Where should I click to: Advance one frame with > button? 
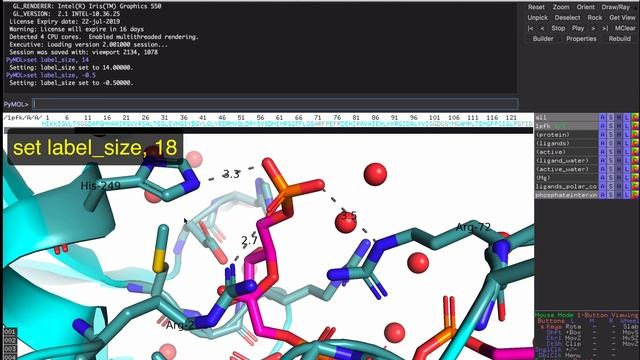593,28
